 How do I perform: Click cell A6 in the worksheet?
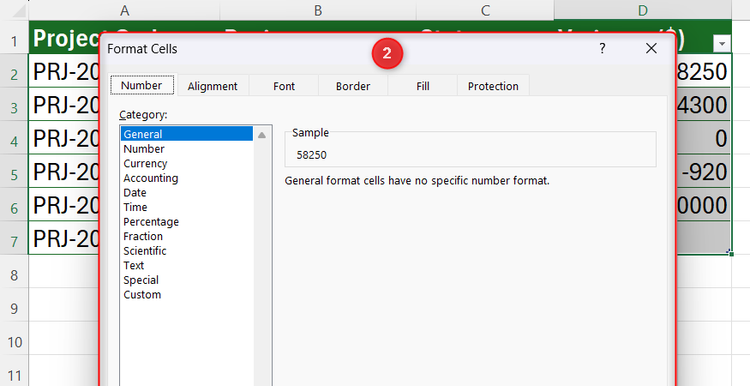coord(64,205)
